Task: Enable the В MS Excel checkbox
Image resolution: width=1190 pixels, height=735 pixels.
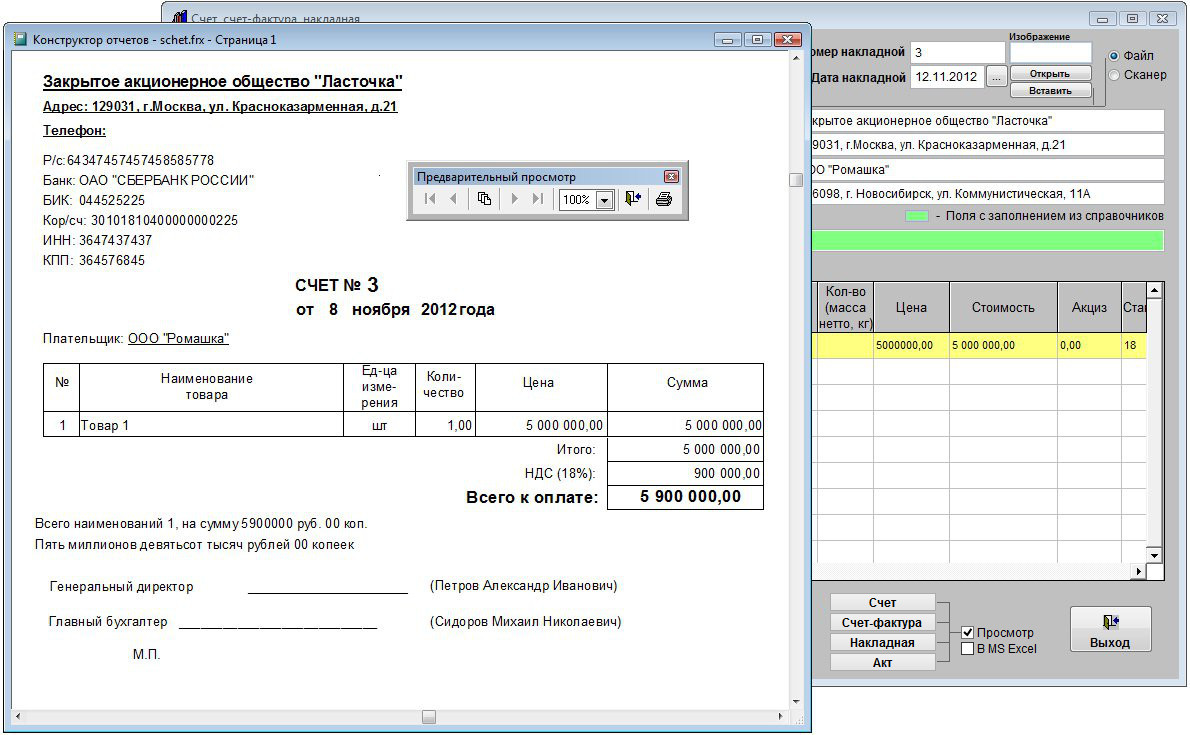Action: tap(967, 648)
